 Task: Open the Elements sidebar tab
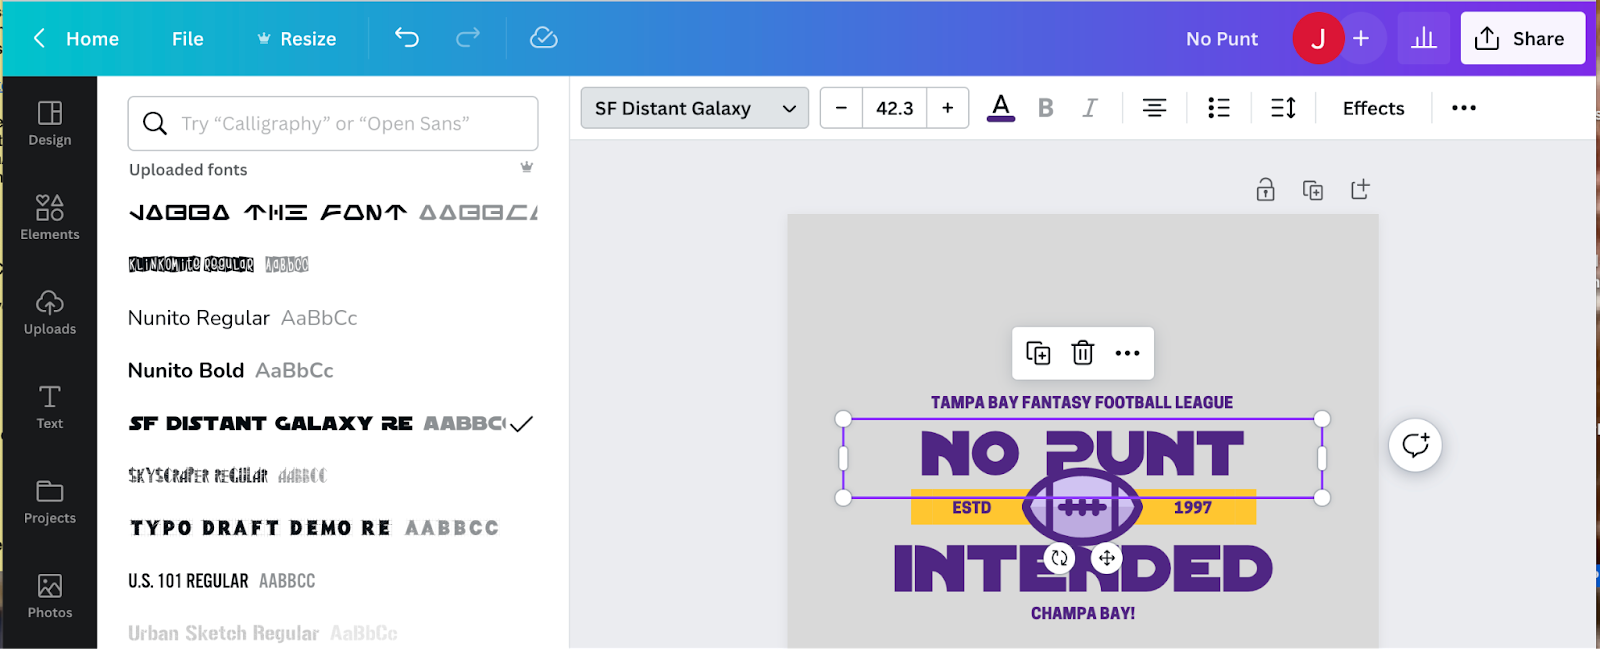click(50, 218)
